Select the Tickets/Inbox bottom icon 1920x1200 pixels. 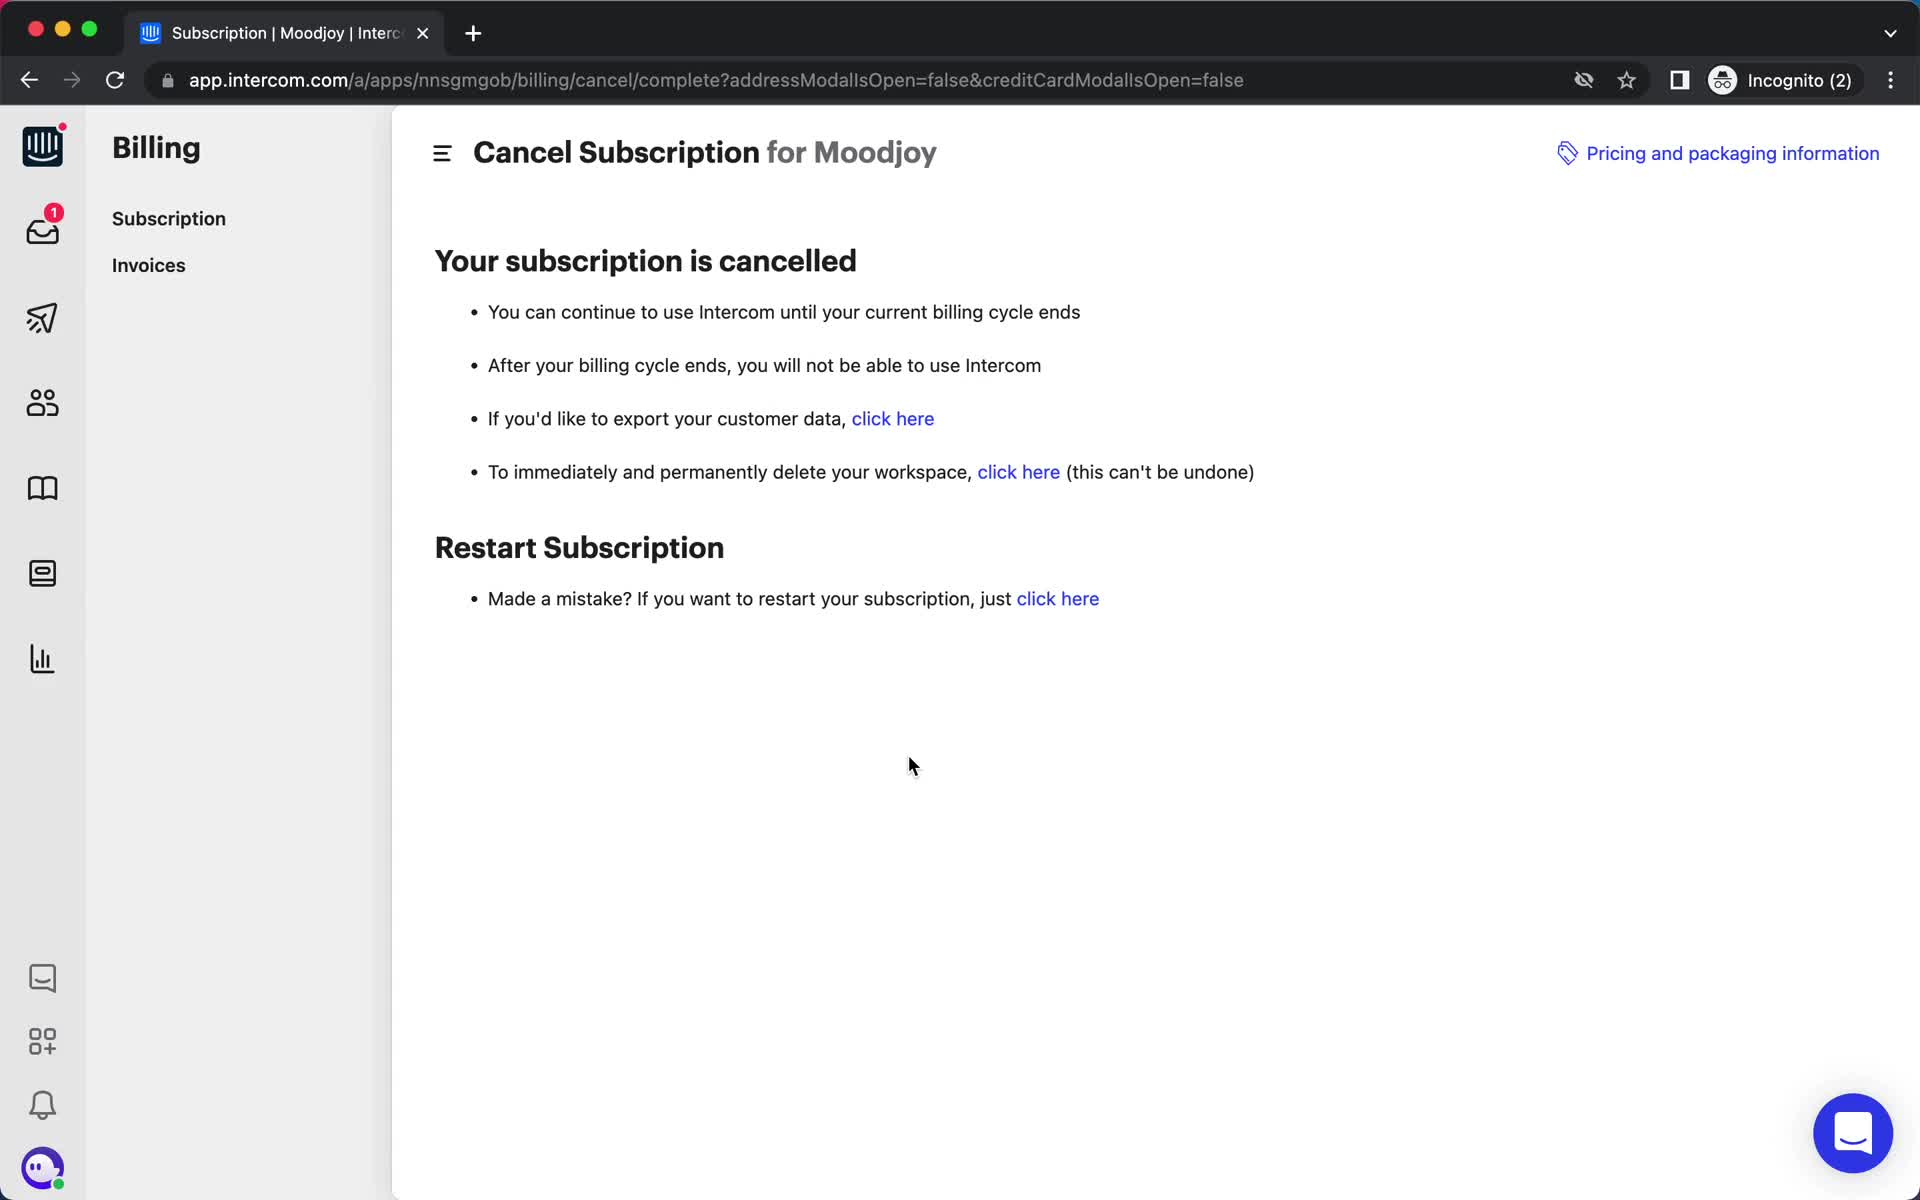pyautogui.click(x=43, y=977)
